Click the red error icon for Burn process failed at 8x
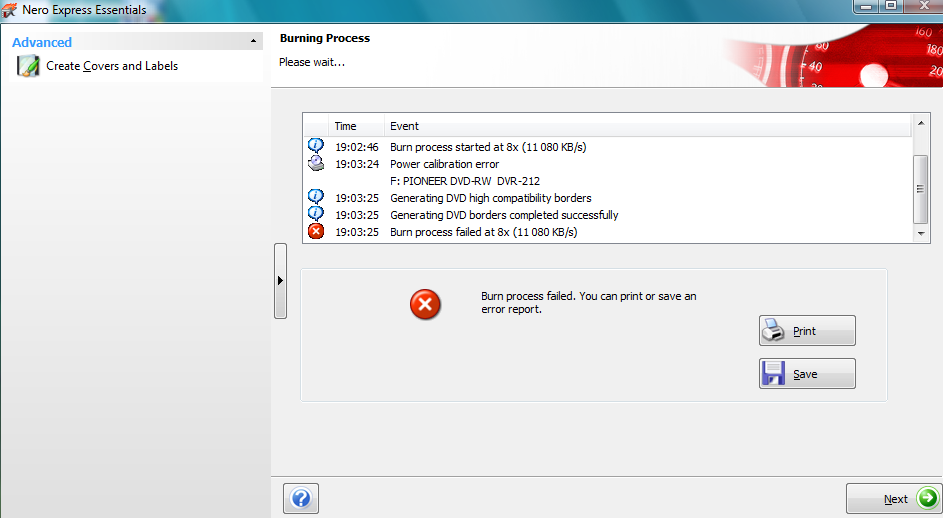 [316, 231]
